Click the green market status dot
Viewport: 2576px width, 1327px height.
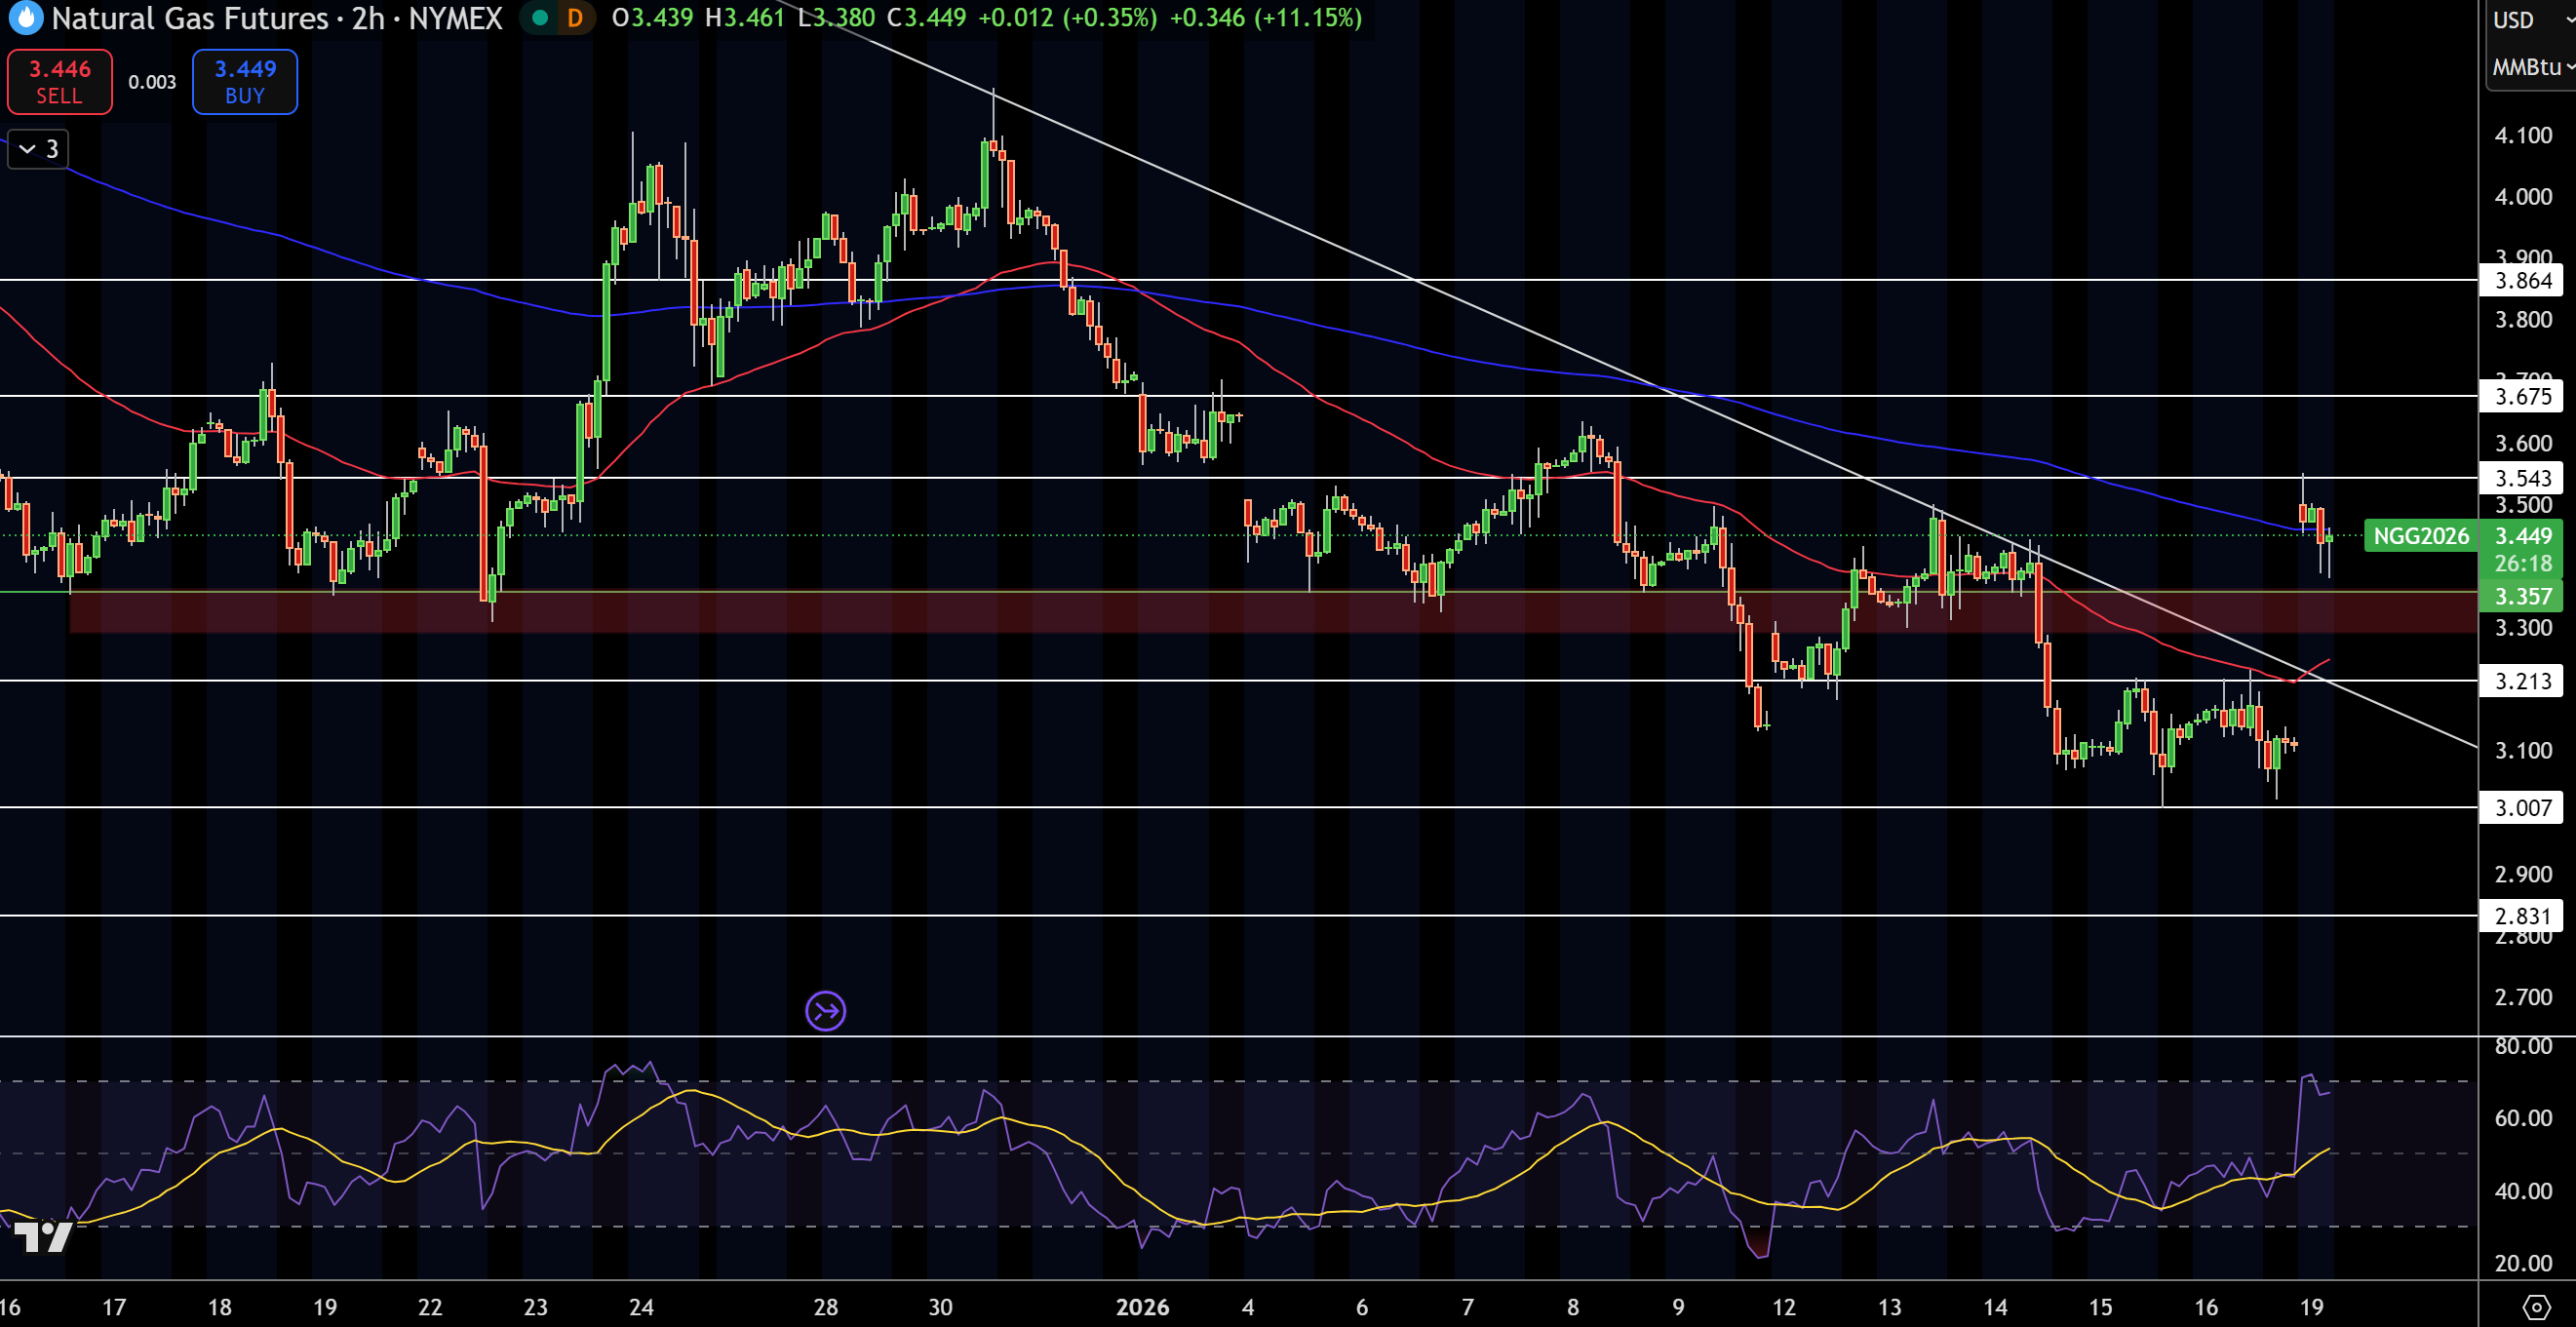tap(540, 18)
